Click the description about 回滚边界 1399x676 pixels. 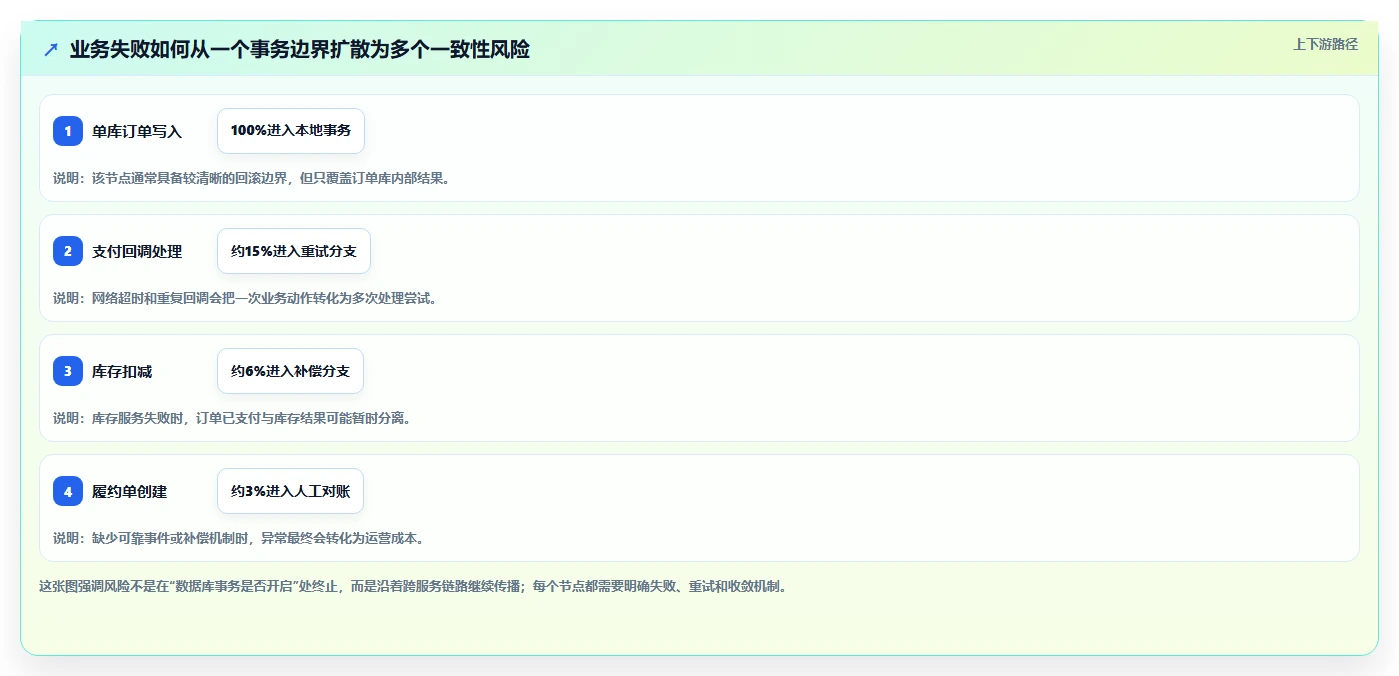coord(252,178)
